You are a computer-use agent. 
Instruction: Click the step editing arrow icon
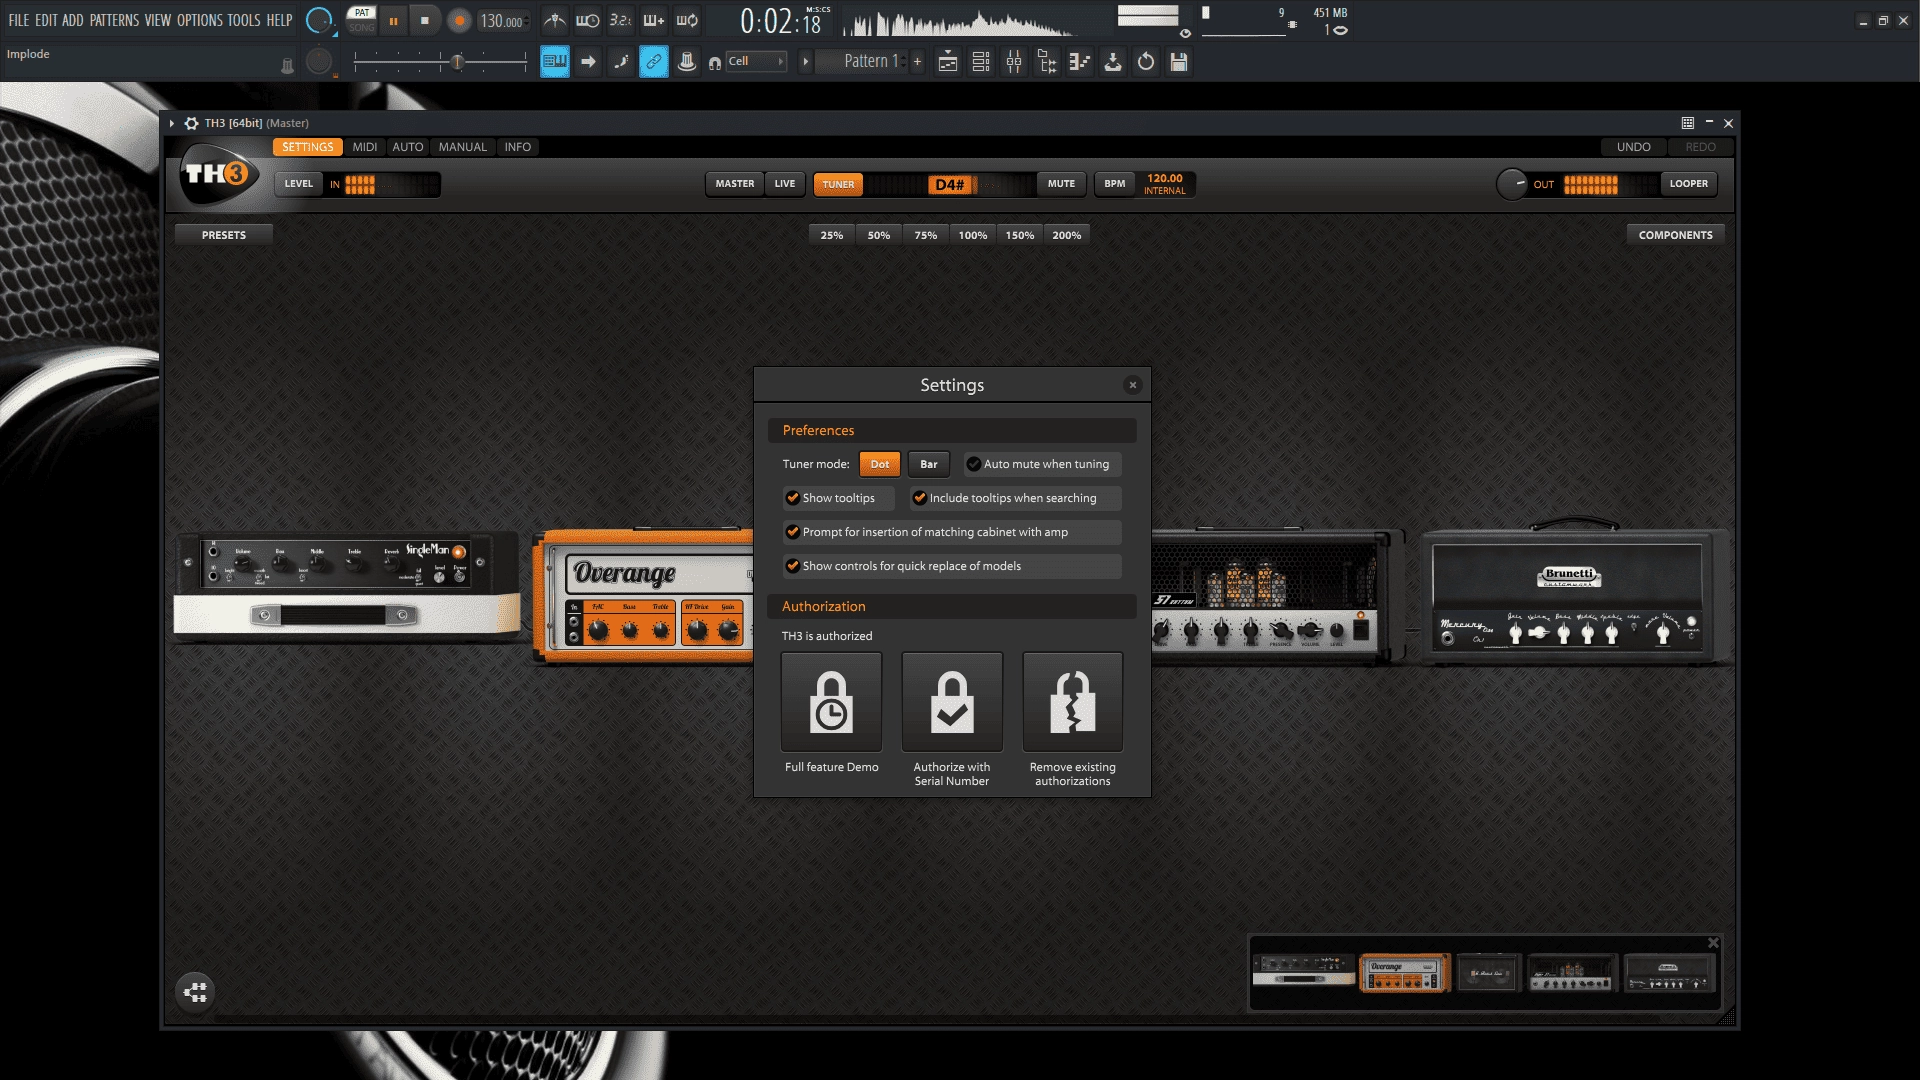[x=588, y=62]
